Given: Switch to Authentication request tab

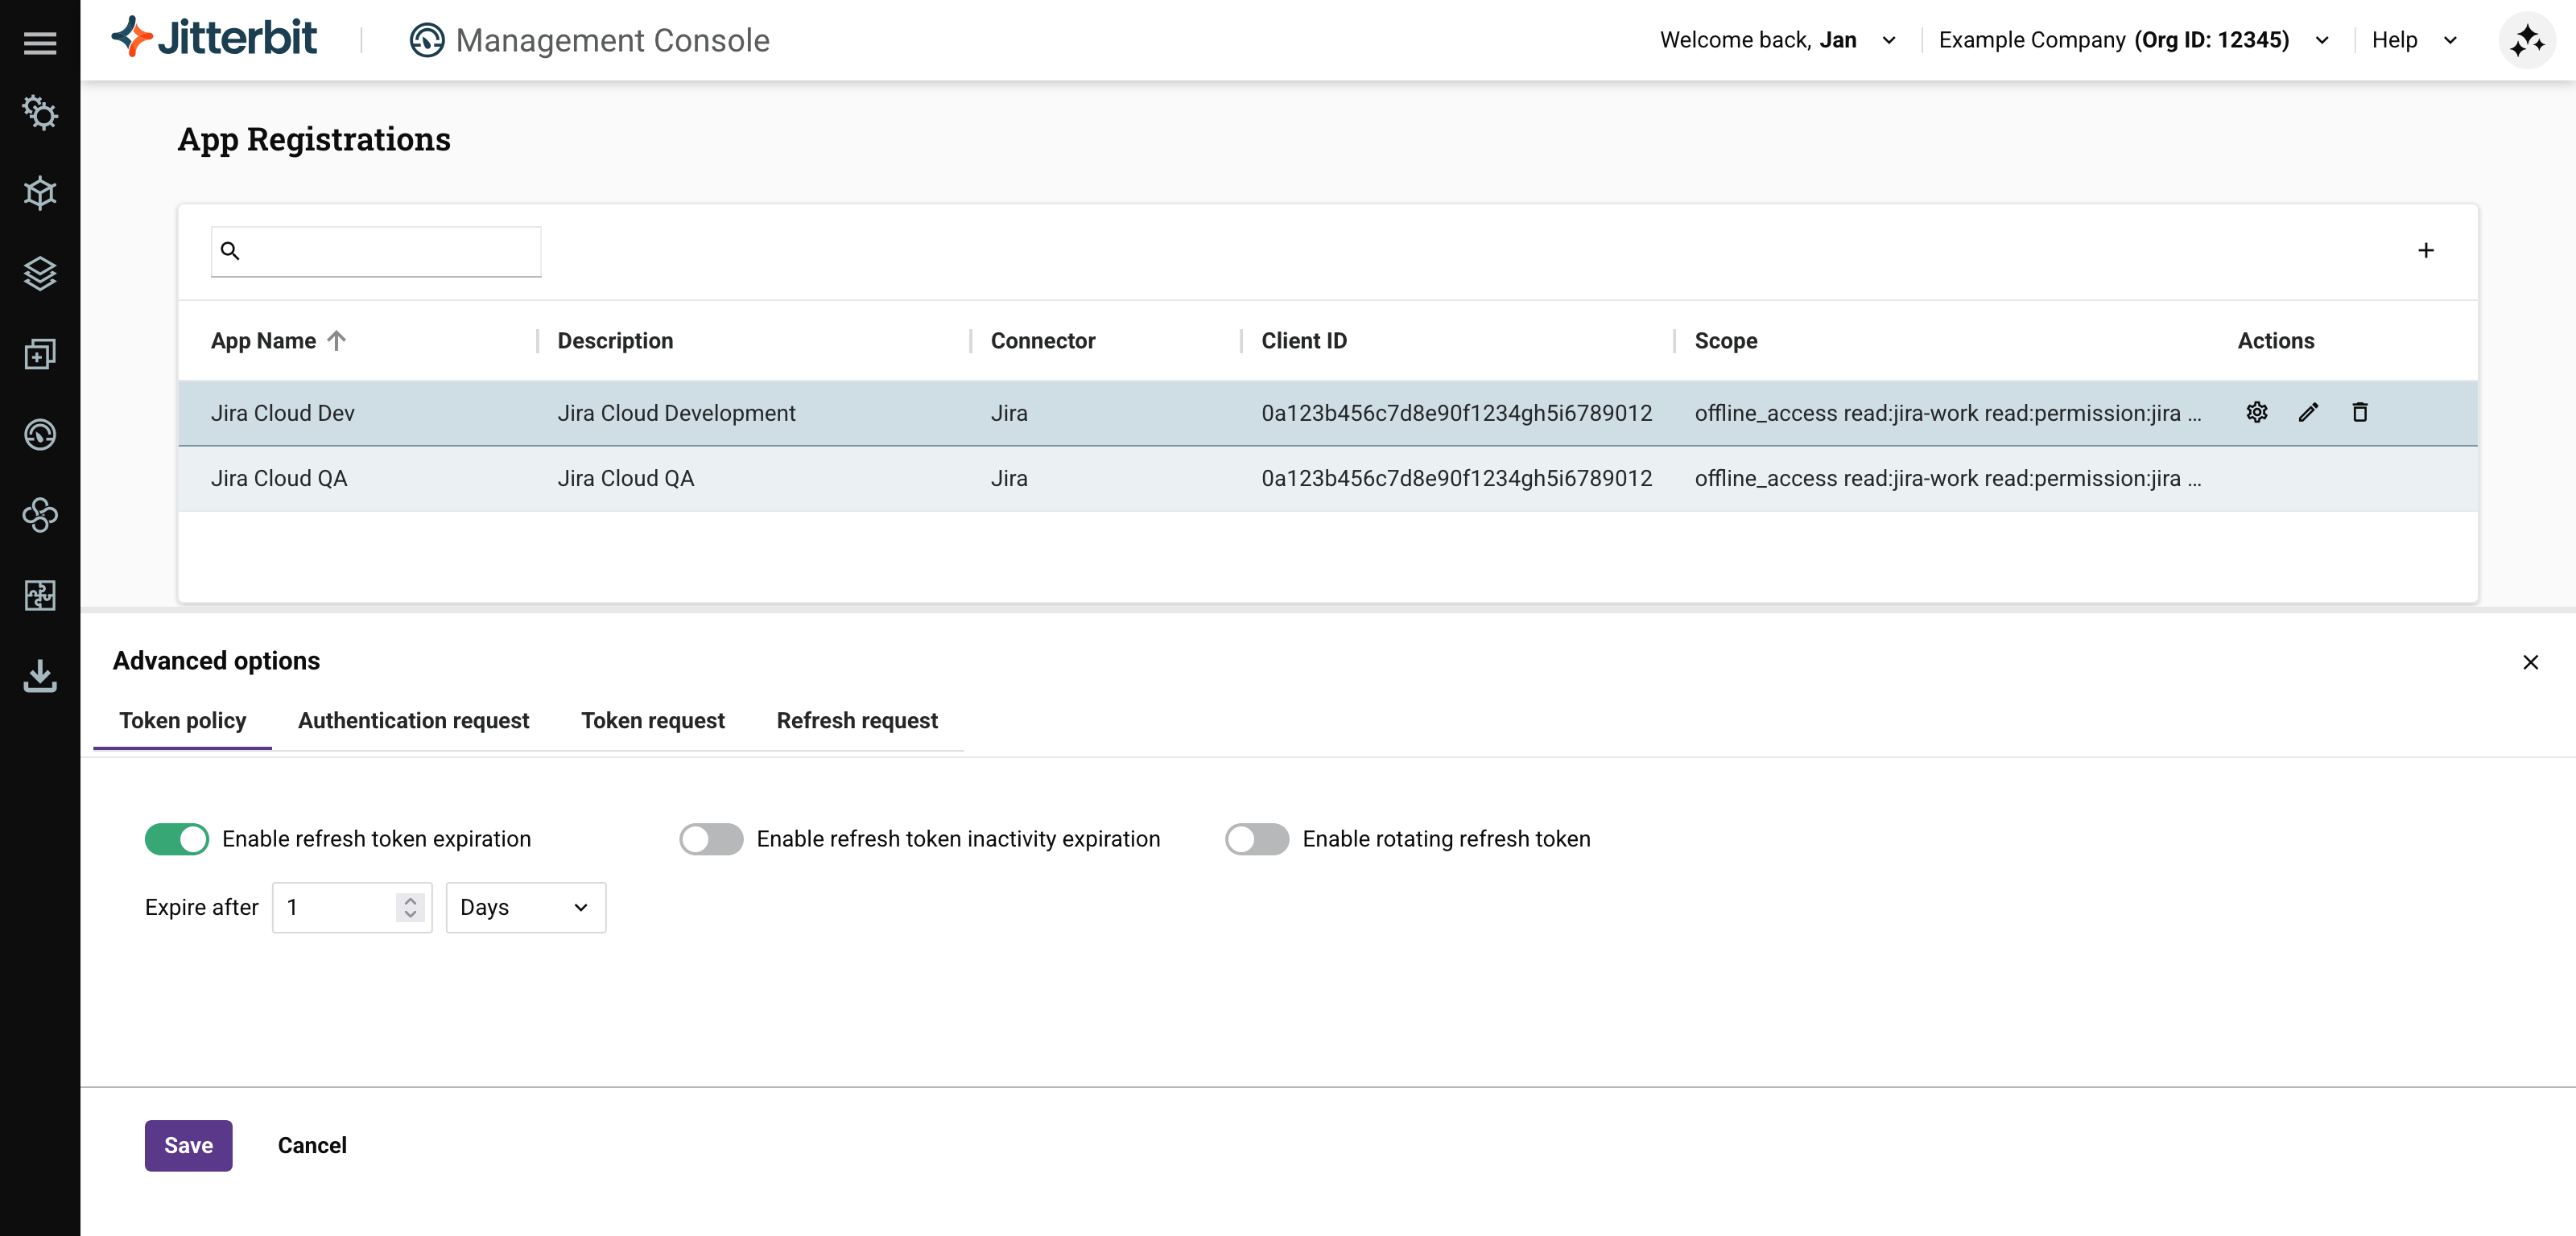Looking at the screenshot, I should click(413, 721).
